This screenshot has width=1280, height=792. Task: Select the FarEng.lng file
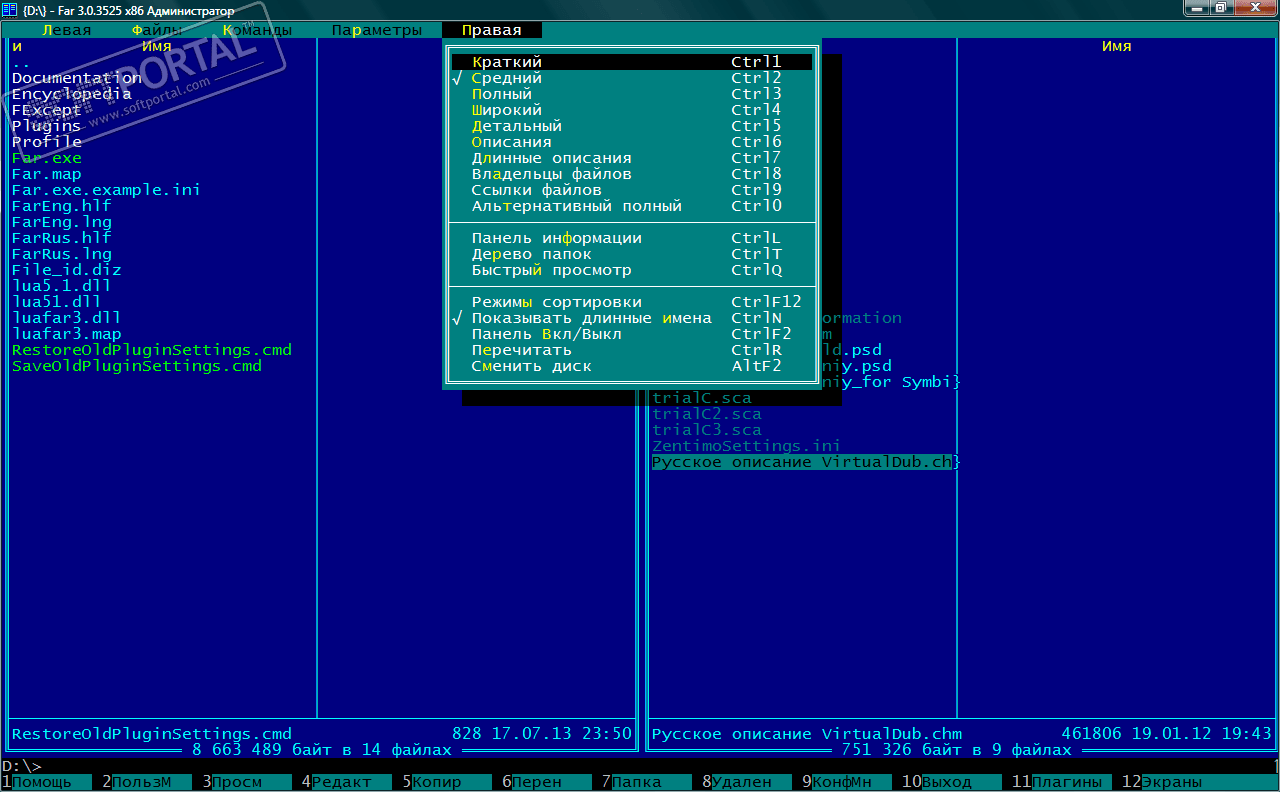tap(62, 222)
